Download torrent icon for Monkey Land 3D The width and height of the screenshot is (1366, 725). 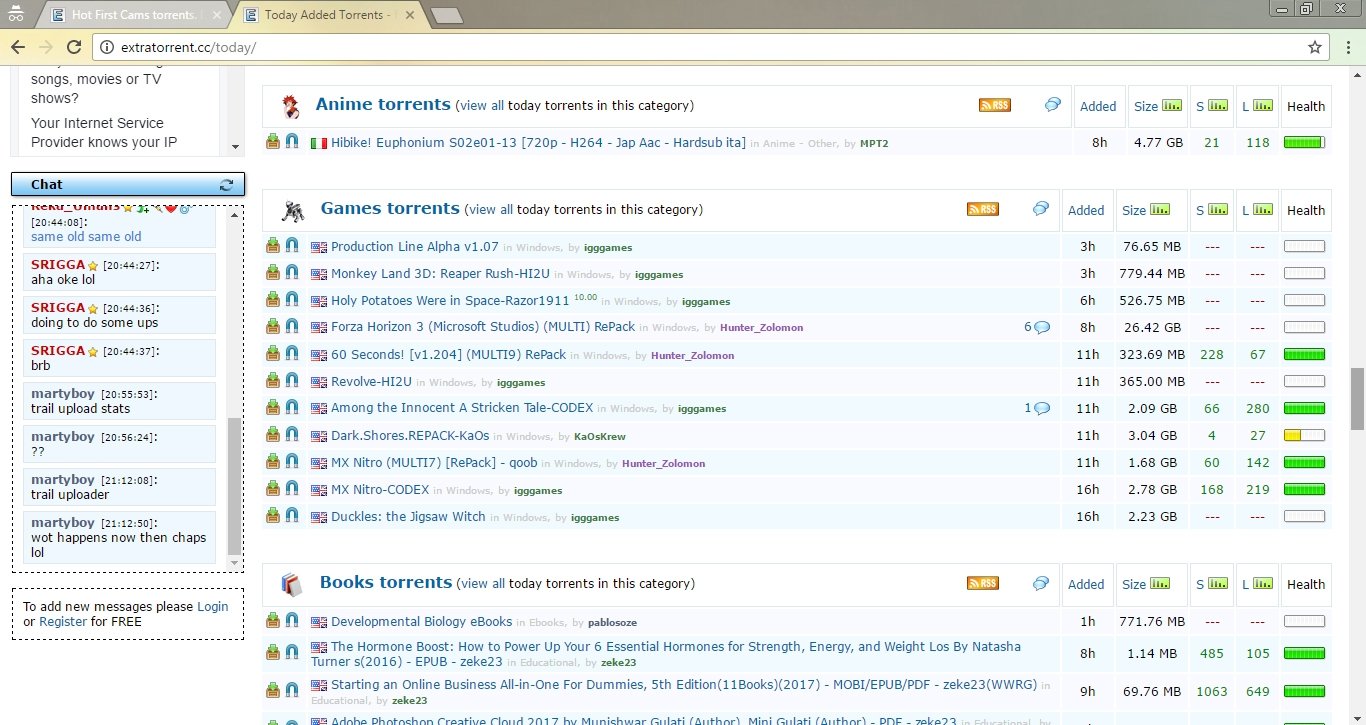(x=273, y=272)
